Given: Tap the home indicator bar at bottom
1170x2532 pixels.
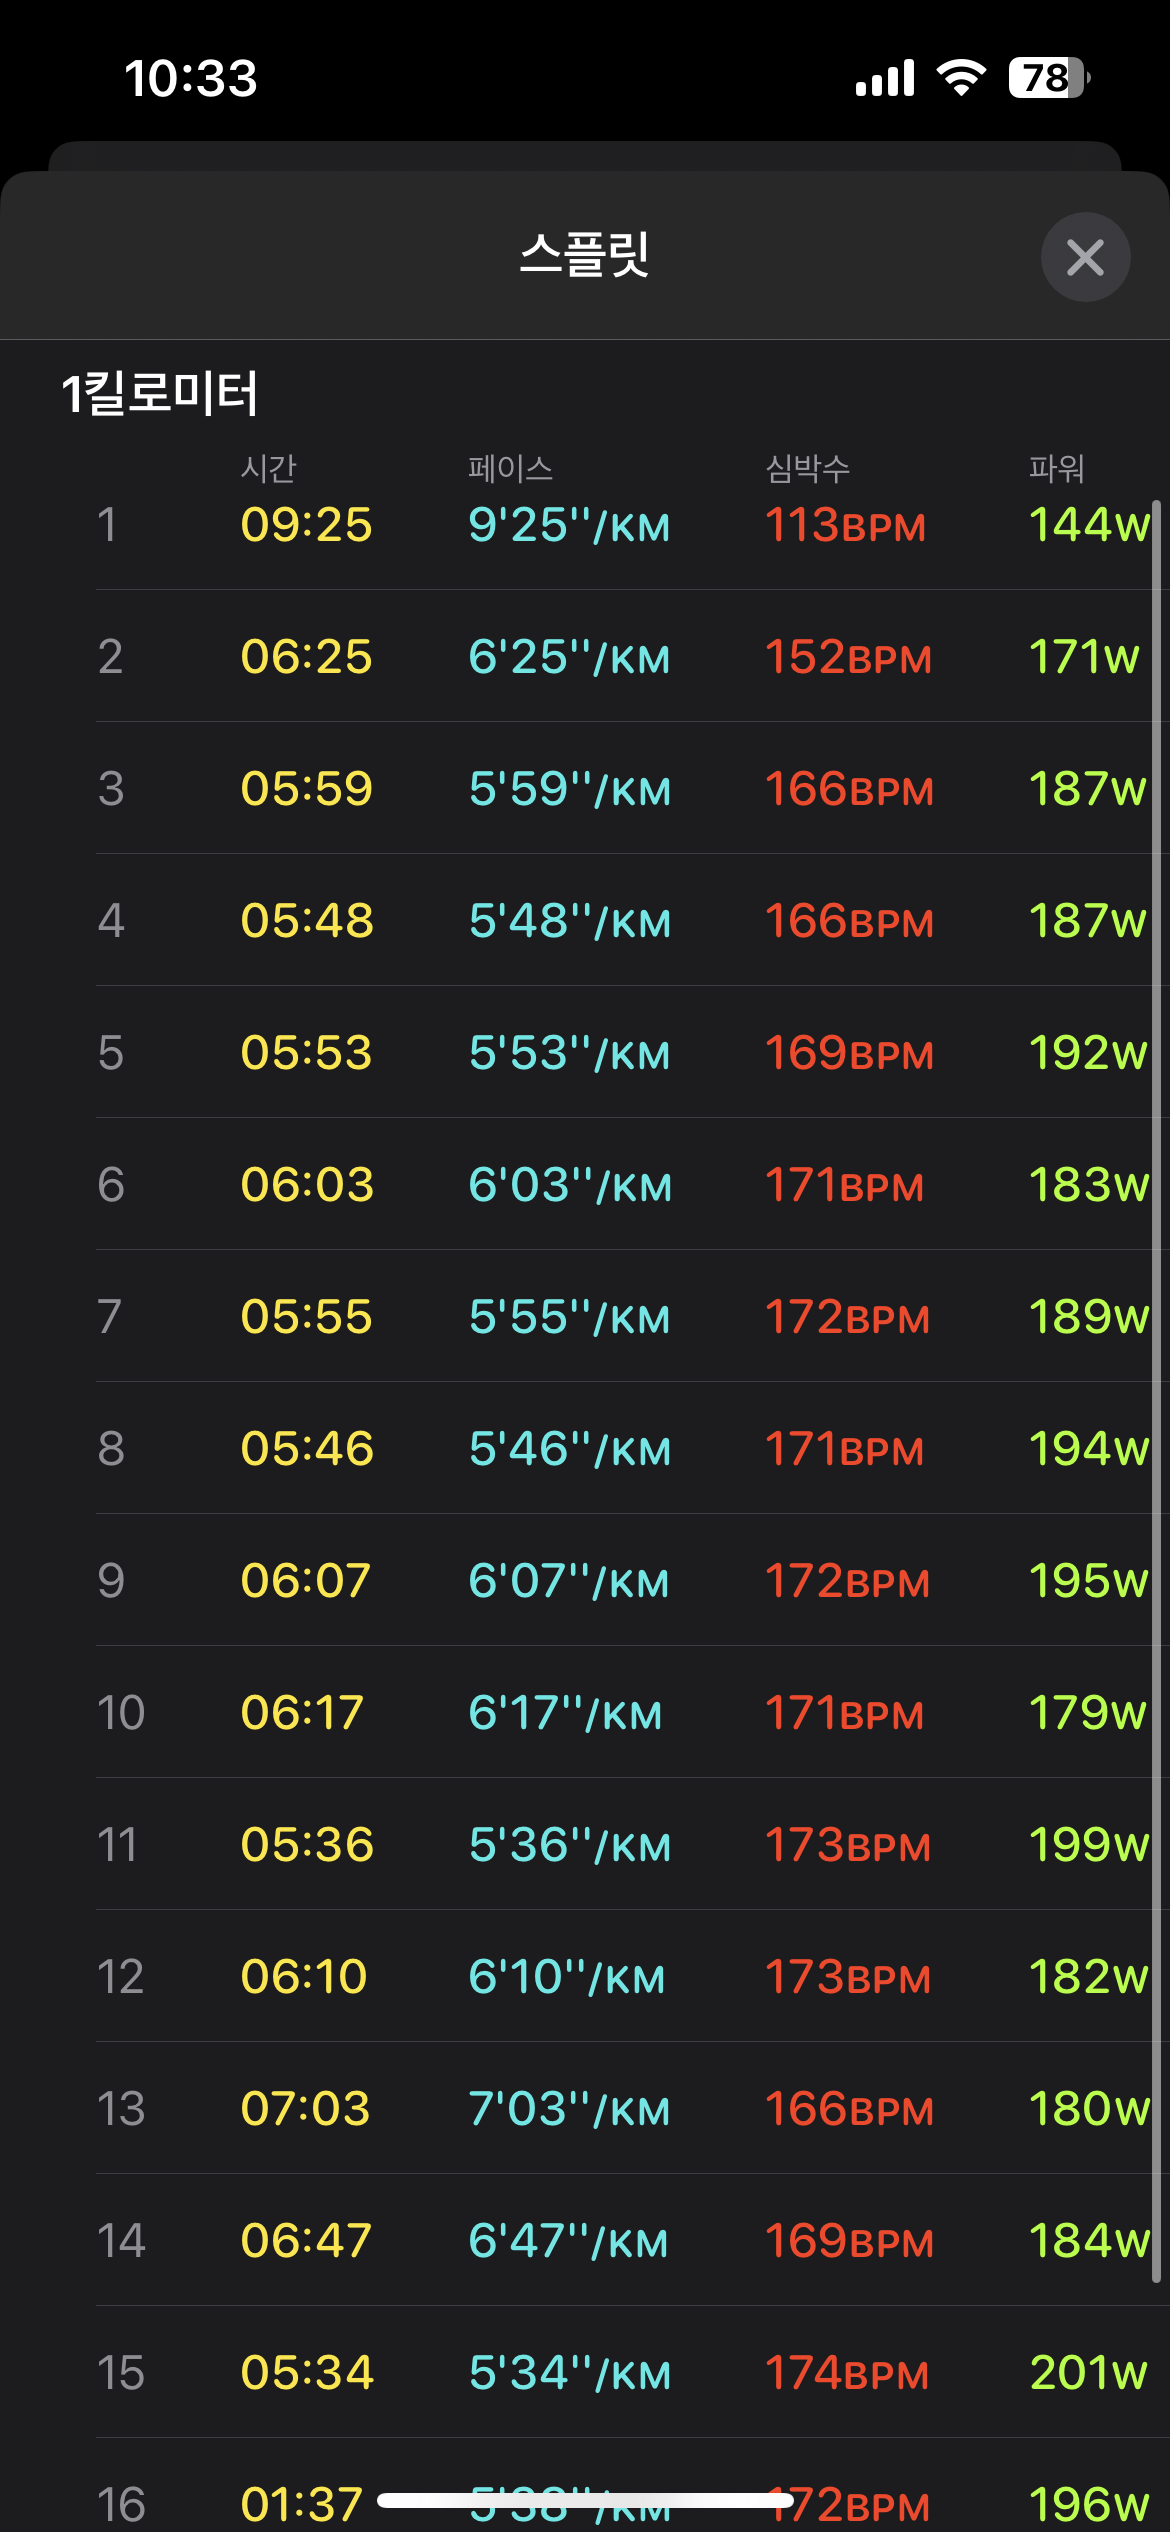Looking at the screenshot, I should (x=585, y=2501).
